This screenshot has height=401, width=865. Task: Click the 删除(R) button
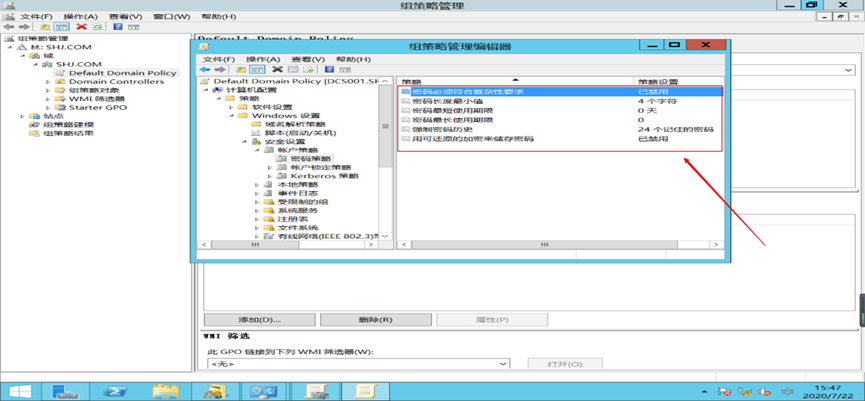(375, 320)
